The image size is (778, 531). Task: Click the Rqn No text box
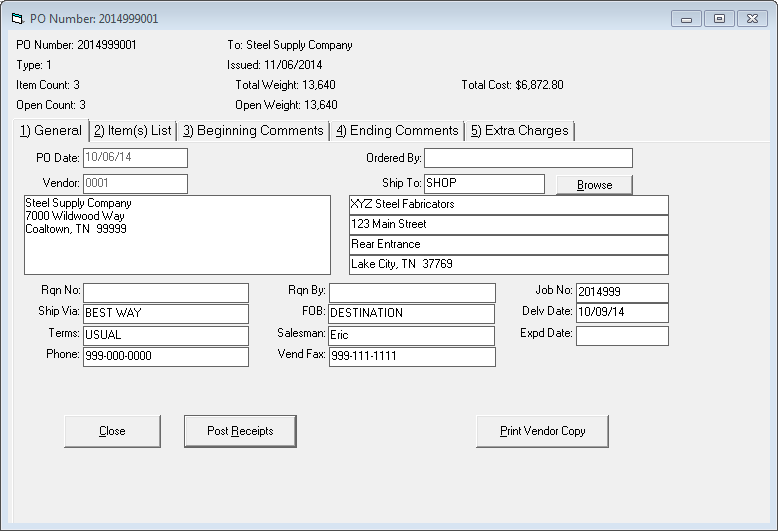[165, 292]
